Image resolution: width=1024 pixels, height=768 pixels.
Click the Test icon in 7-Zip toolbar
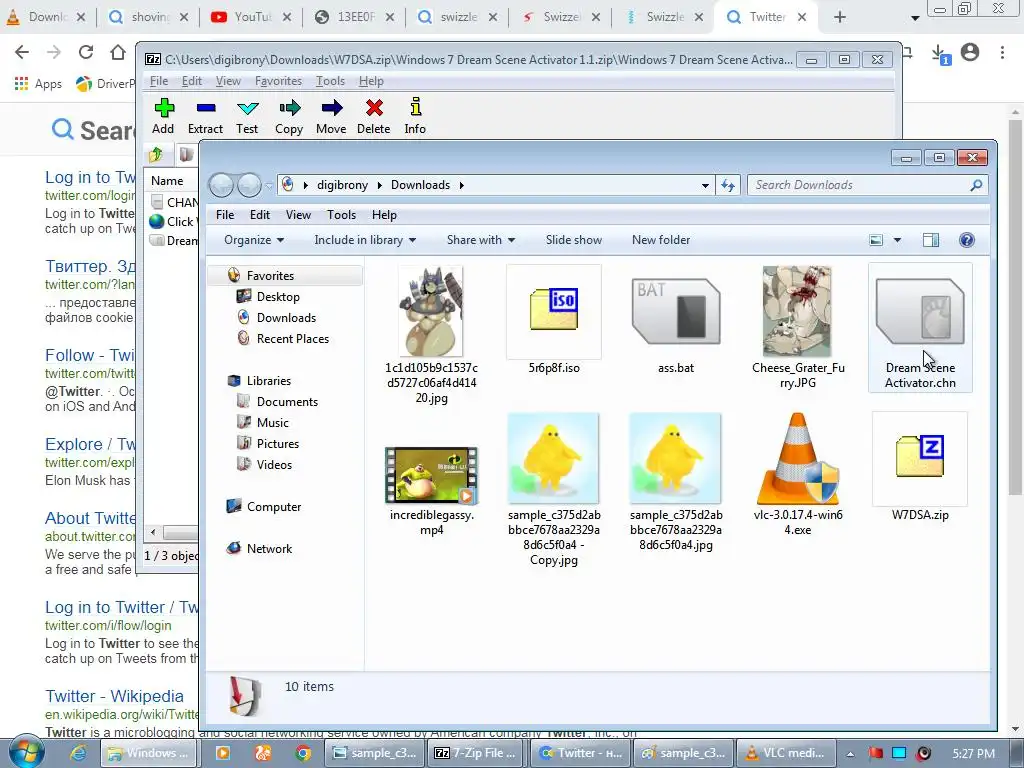pos(247,116)
